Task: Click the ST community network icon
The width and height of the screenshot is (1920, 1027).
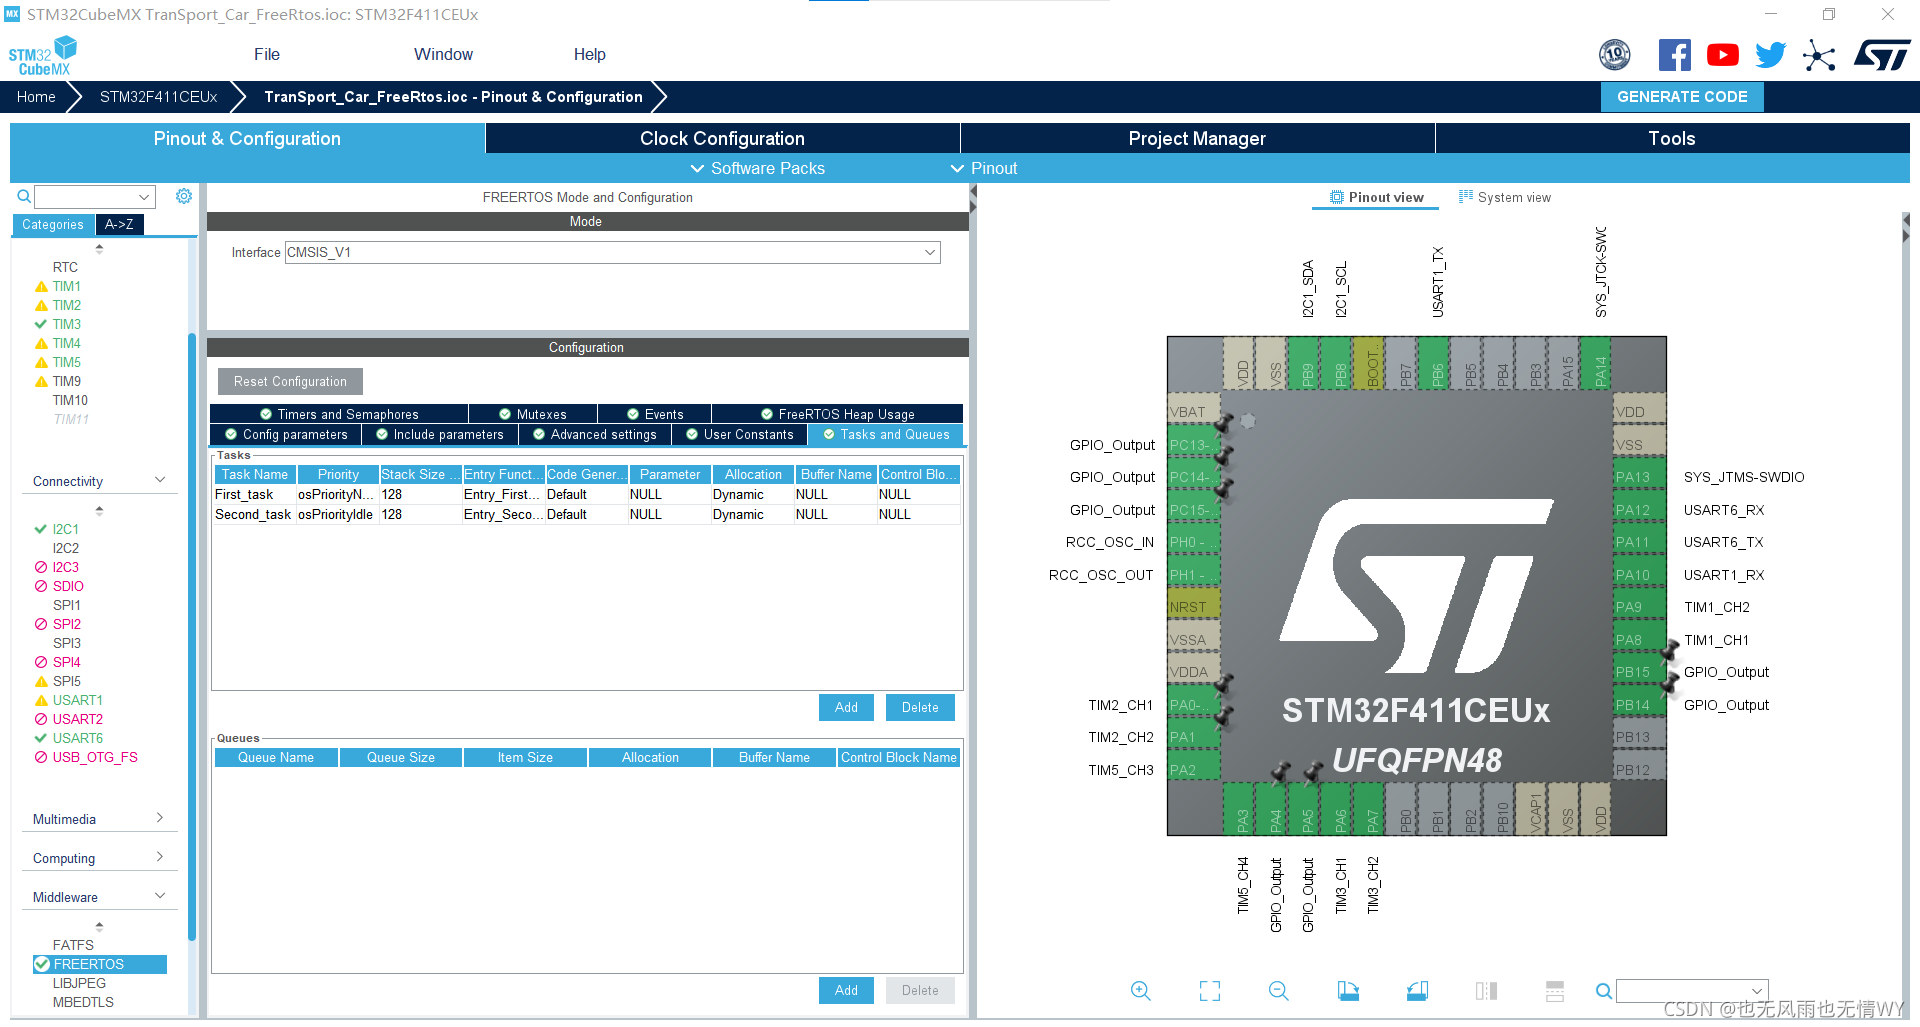Action: point(1819,55)
